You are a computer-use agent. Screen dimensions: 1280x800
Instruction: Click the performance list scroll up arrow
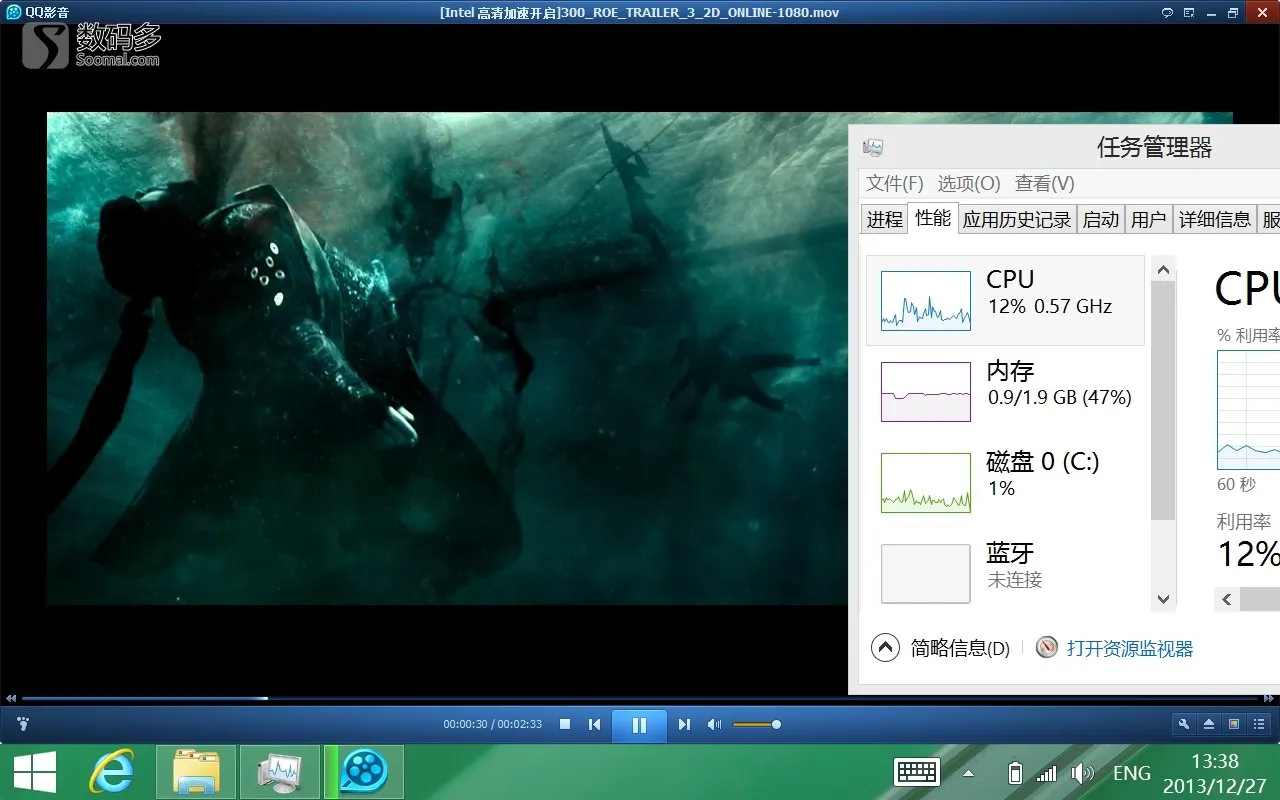[x=1163, y=269]
